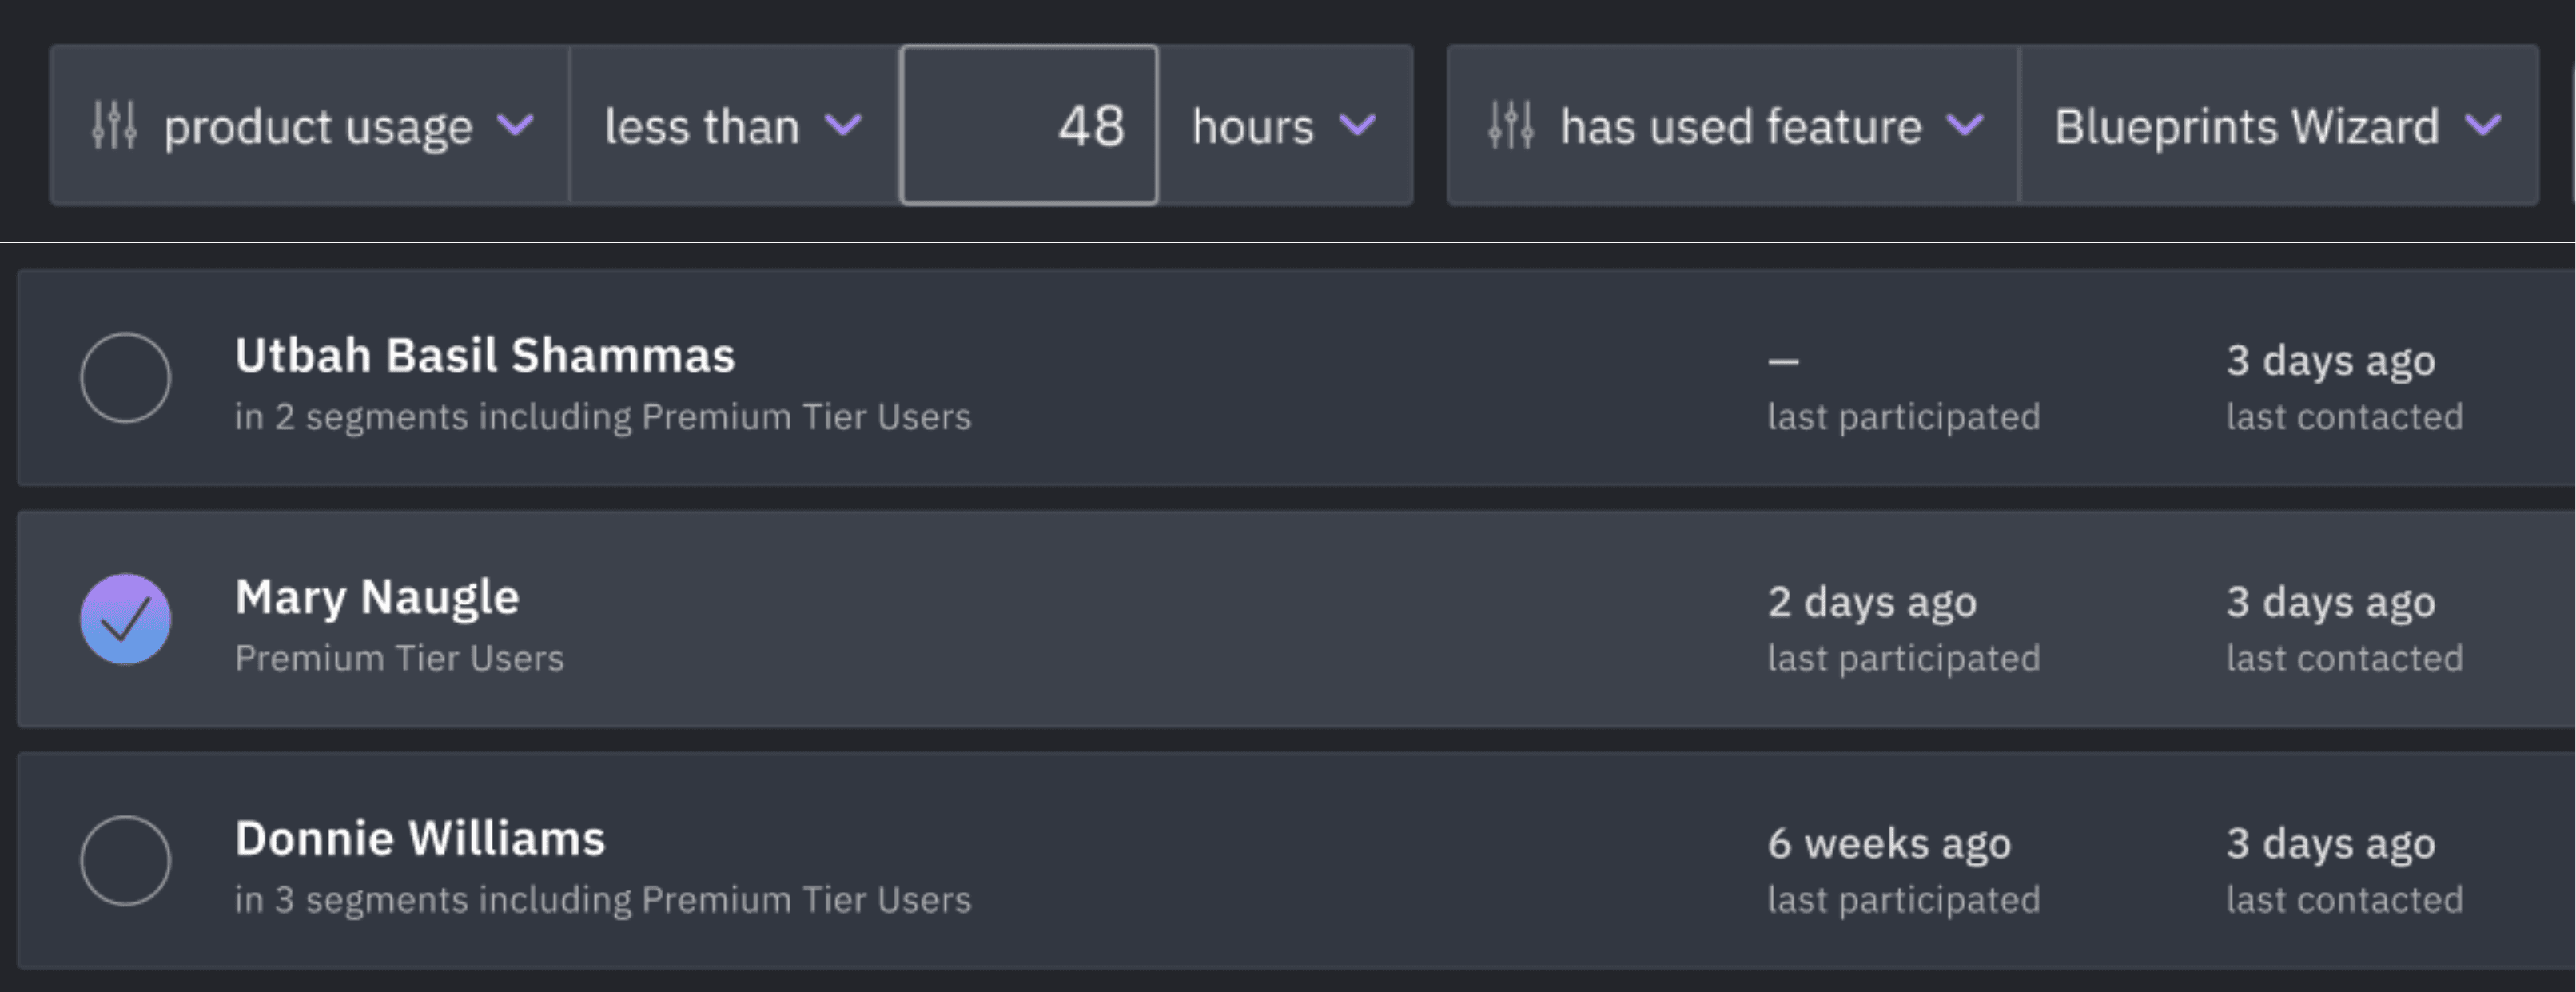
Task: Select Utbah Basil Shammas using the selection circle
Action: (x=126, y=378)
